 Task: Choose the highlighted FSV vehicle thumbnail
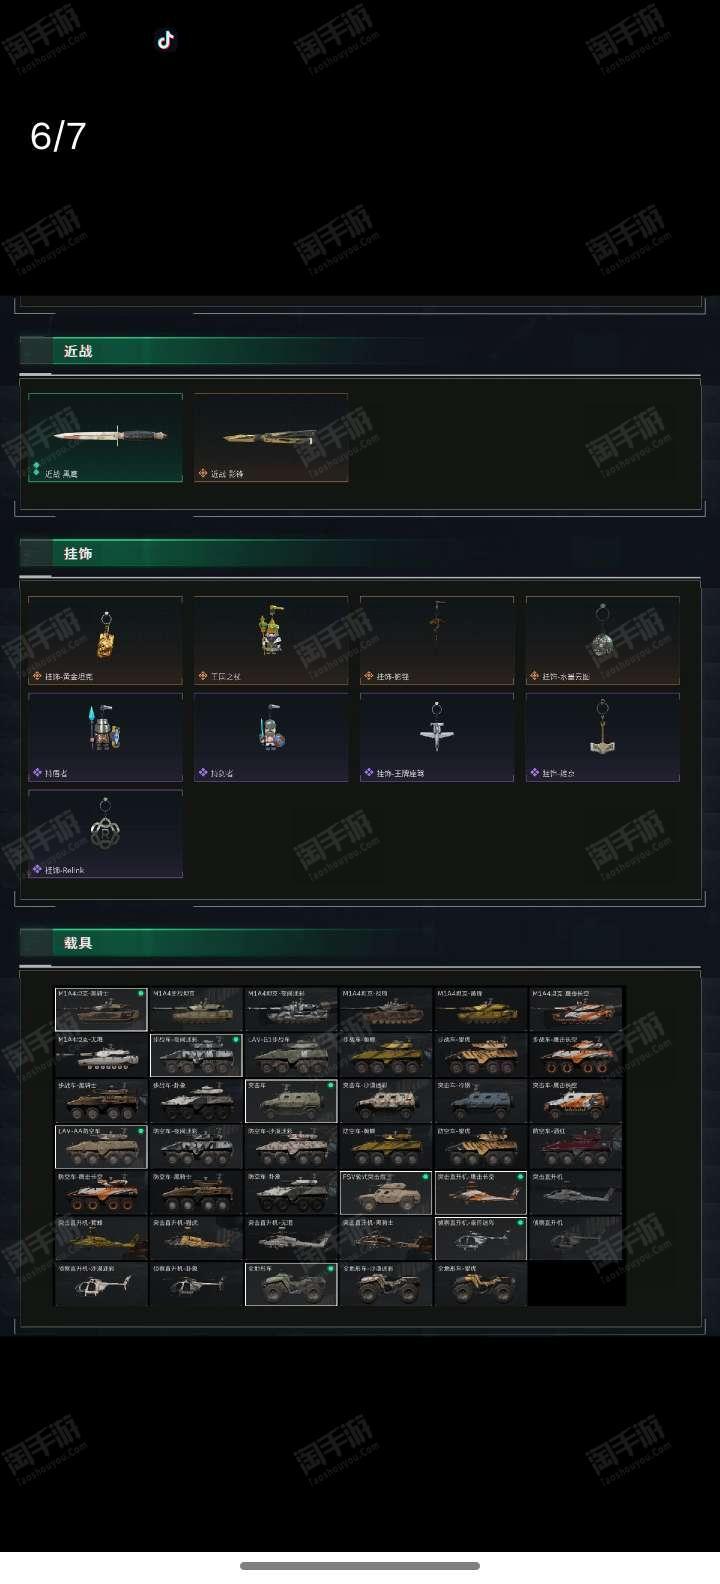click(386, 1193)
